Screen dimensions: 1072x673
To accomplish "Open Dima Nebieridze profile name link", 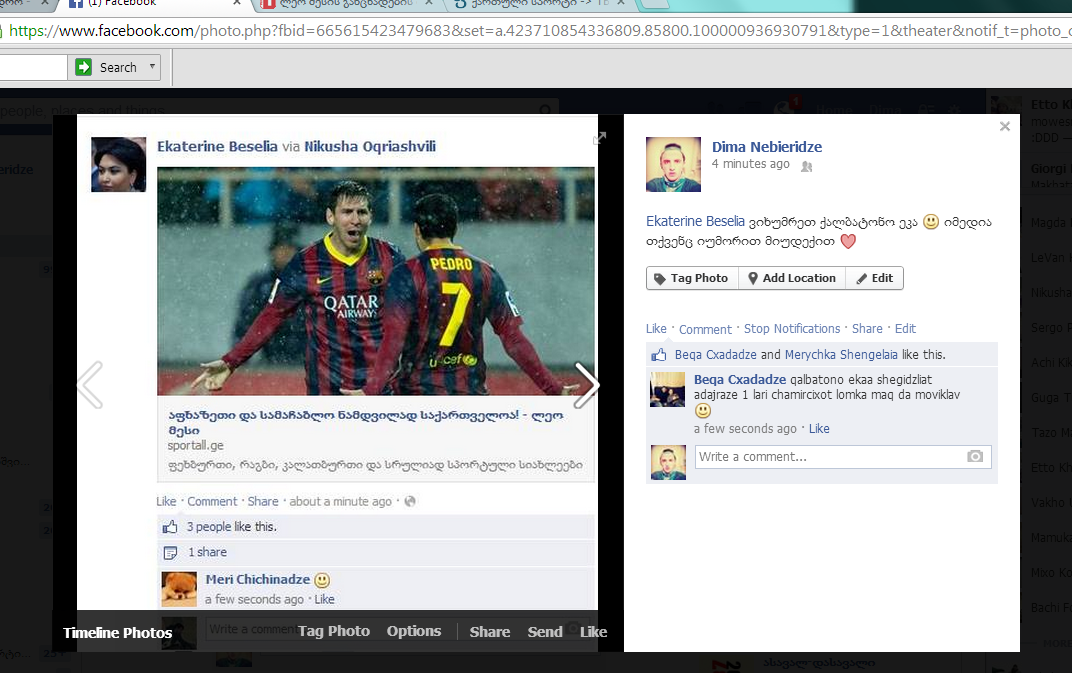I will coord(766,147).
